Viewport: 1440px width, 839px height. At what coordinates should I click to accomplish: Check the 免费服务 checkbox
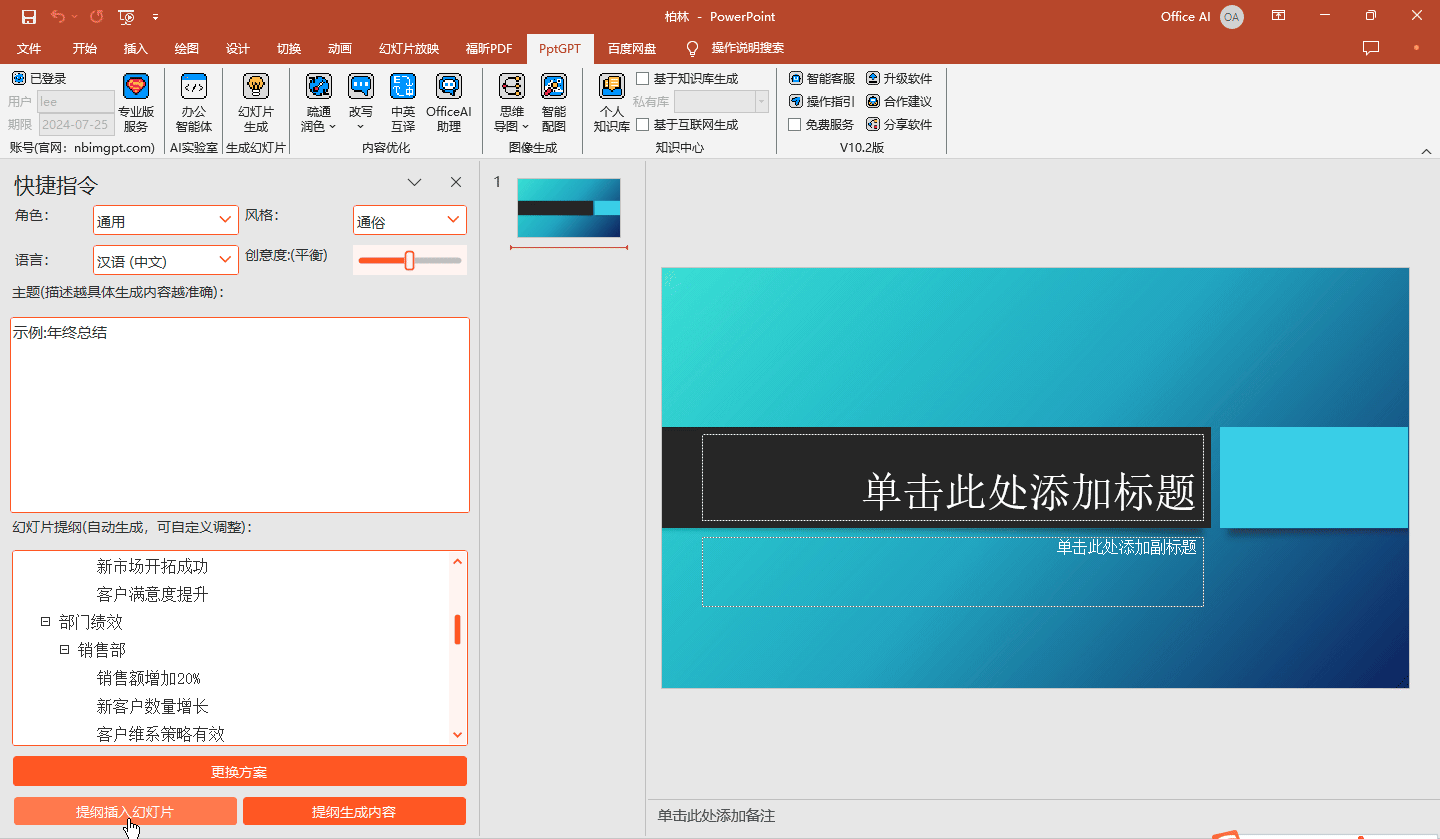[794, 124]
